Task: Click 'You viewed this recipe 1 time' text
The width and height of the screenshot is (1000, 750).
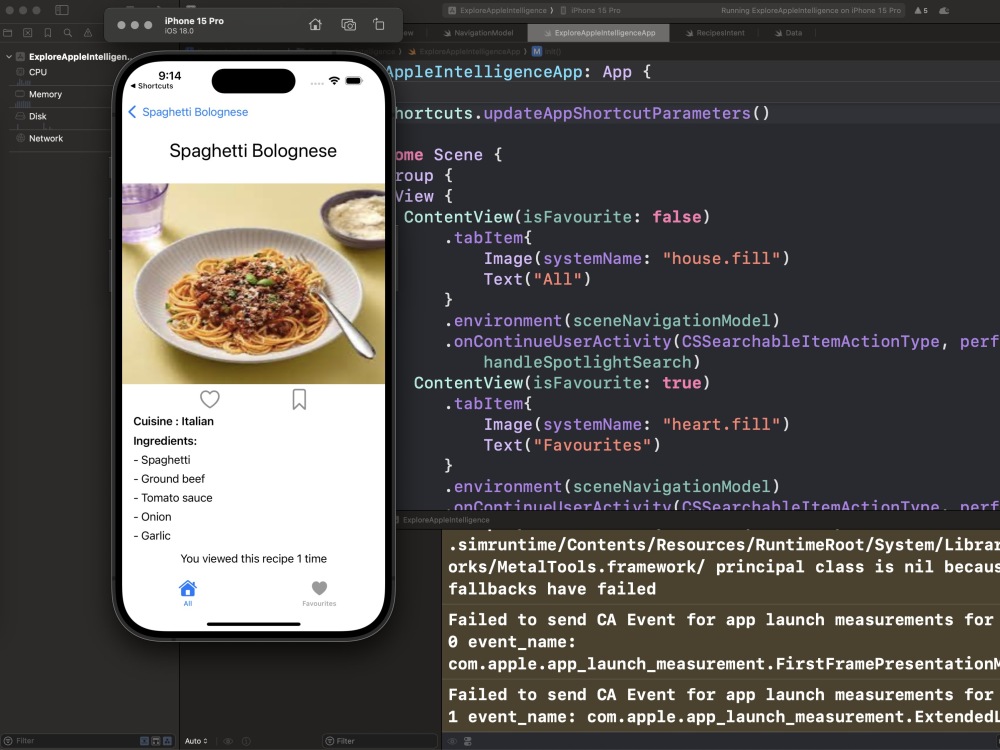Action: (x=253, y=559)
